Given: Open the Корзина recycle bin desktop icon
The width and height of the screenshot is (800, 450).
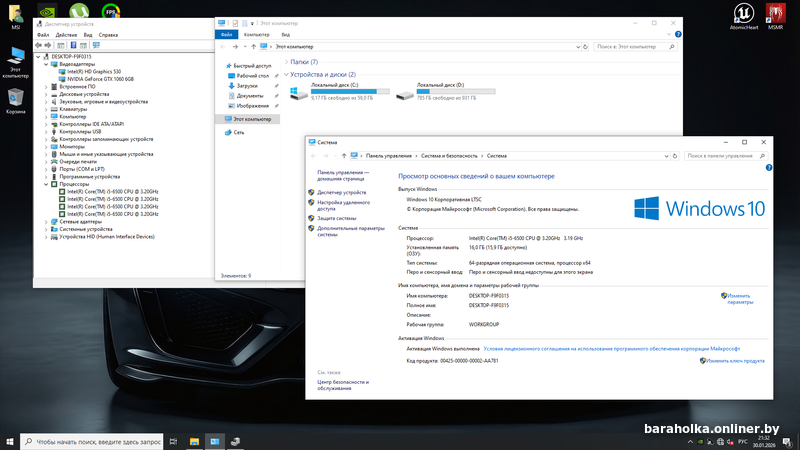Looking at the screenshot, I should point(16,98).
